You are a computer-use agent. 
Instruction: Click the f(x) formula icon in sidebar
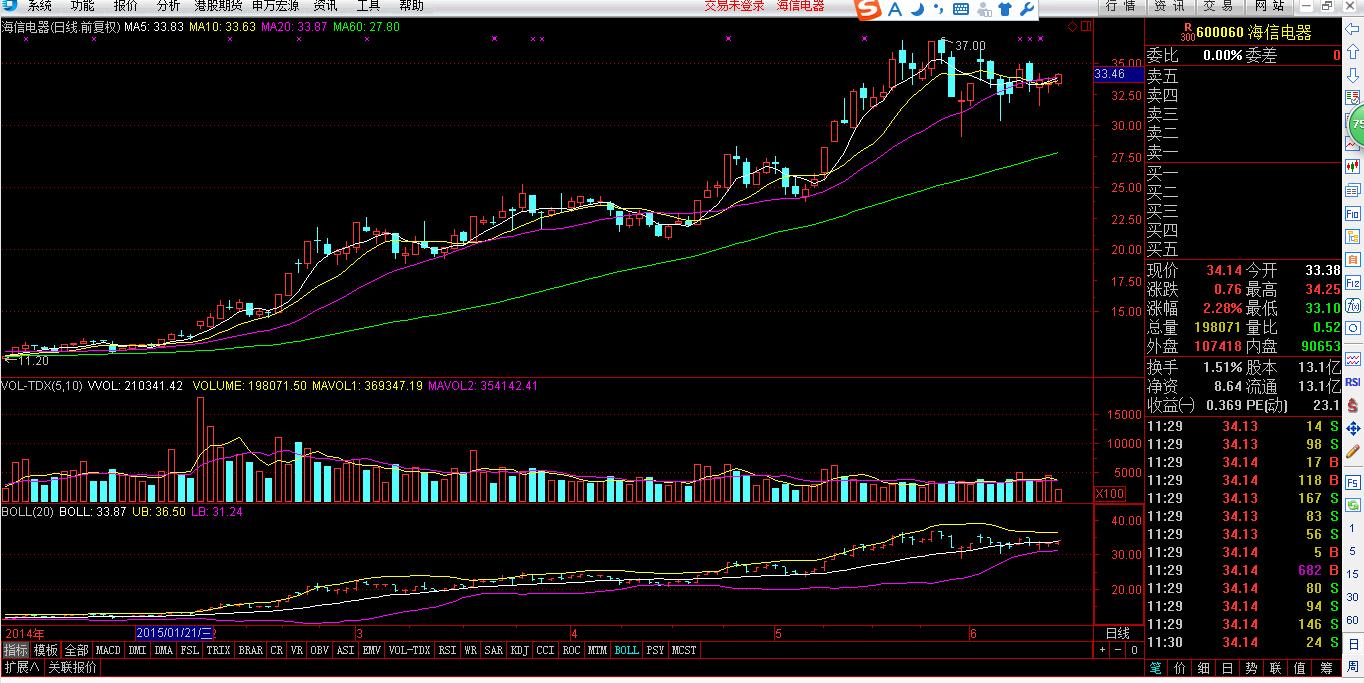(x=1352, y=305)
